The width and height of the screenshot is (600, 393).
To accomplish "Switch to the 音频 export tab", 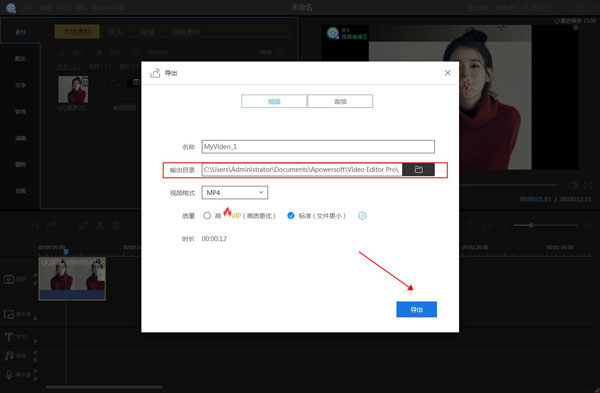I will (x=340, y=101).
